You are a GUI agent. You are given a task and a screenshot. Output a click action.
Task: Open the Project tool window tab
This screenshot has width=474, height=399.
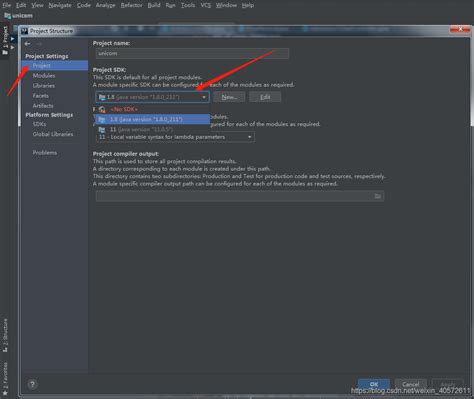[5, 40]
